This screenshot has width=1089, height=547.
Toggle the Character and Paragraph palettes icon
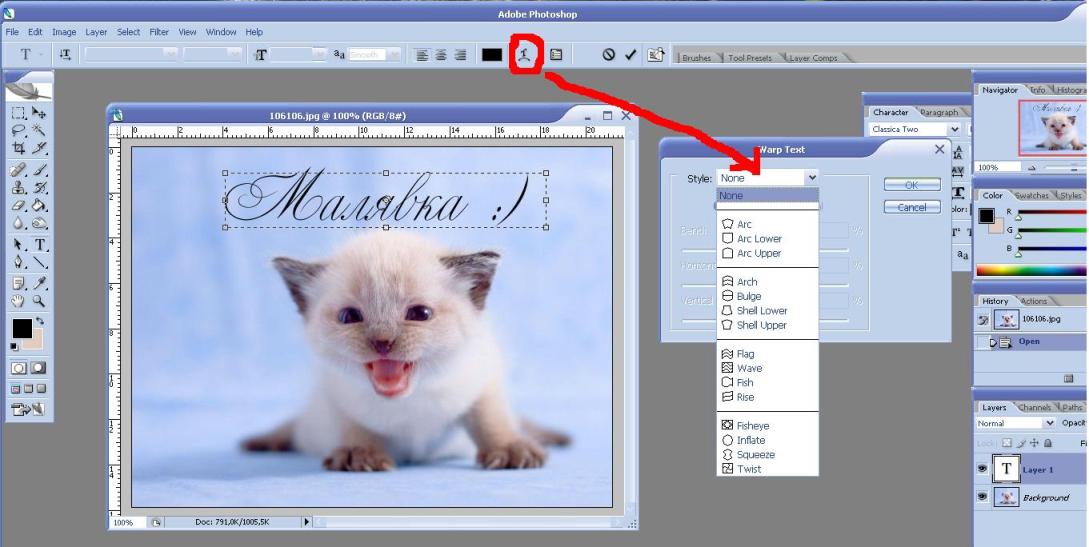click(x=556, y=55)
